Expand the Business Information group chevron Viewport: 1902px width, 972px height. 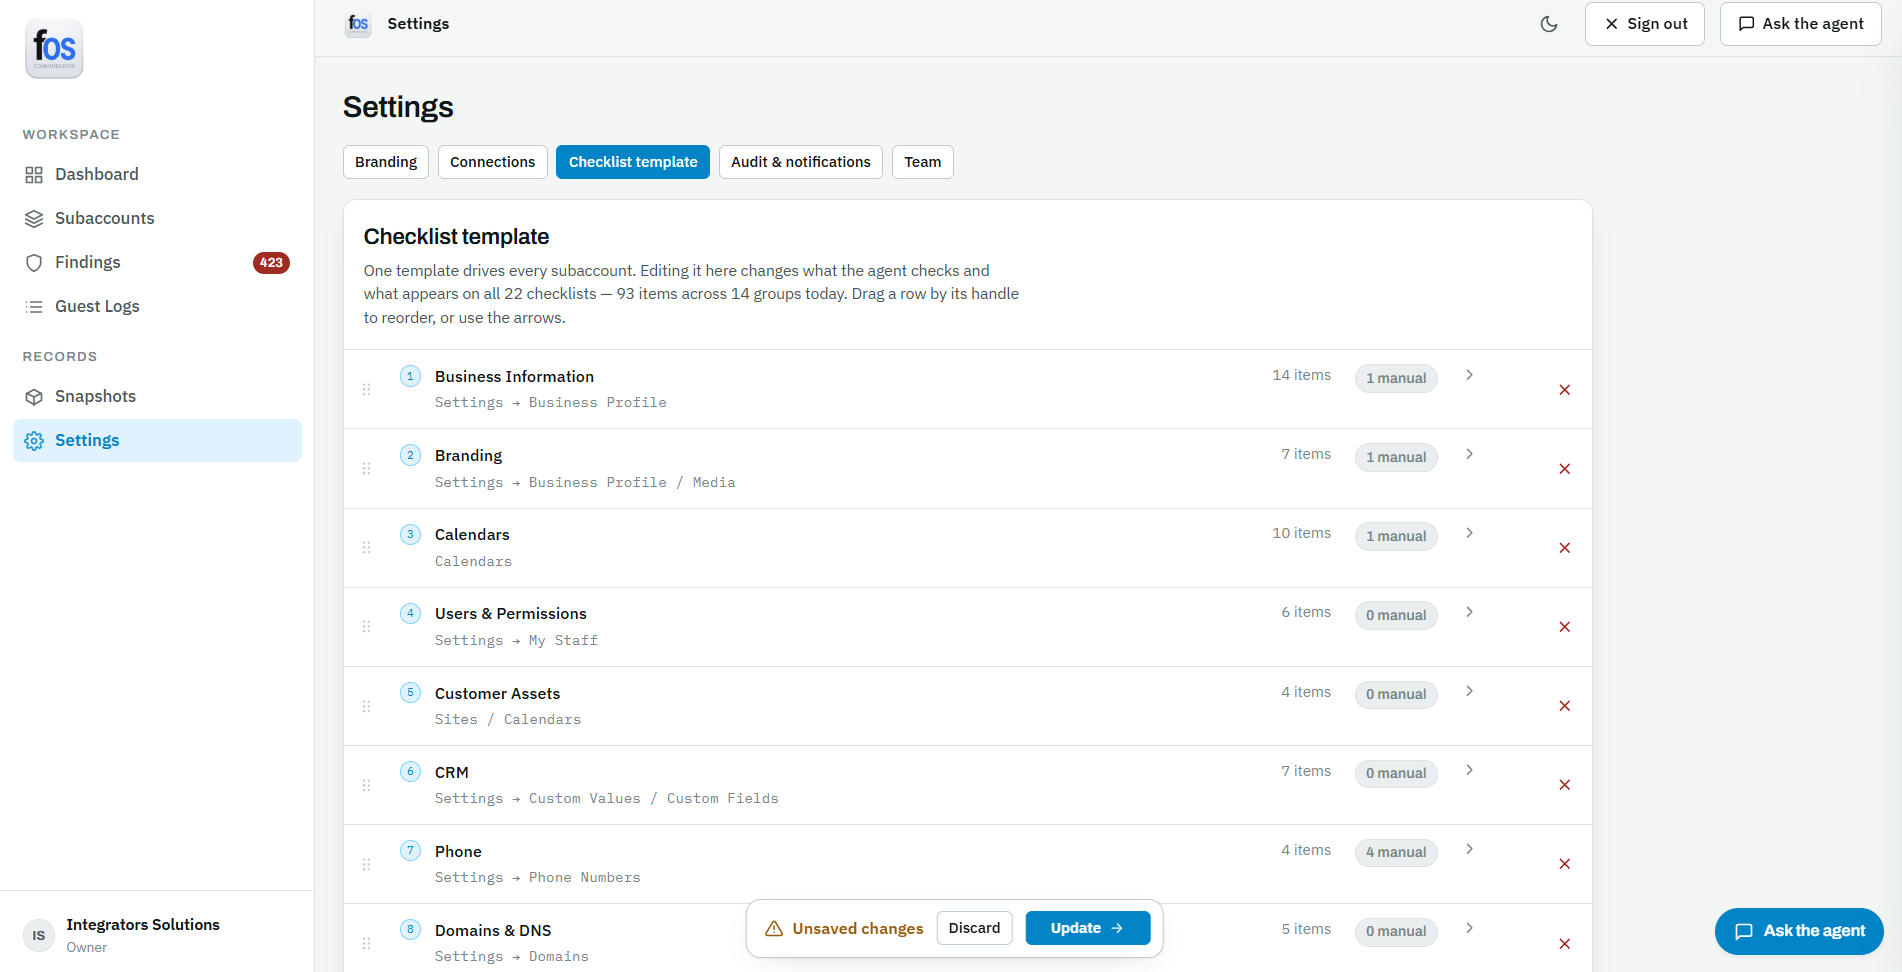[x=1469, y=375]
